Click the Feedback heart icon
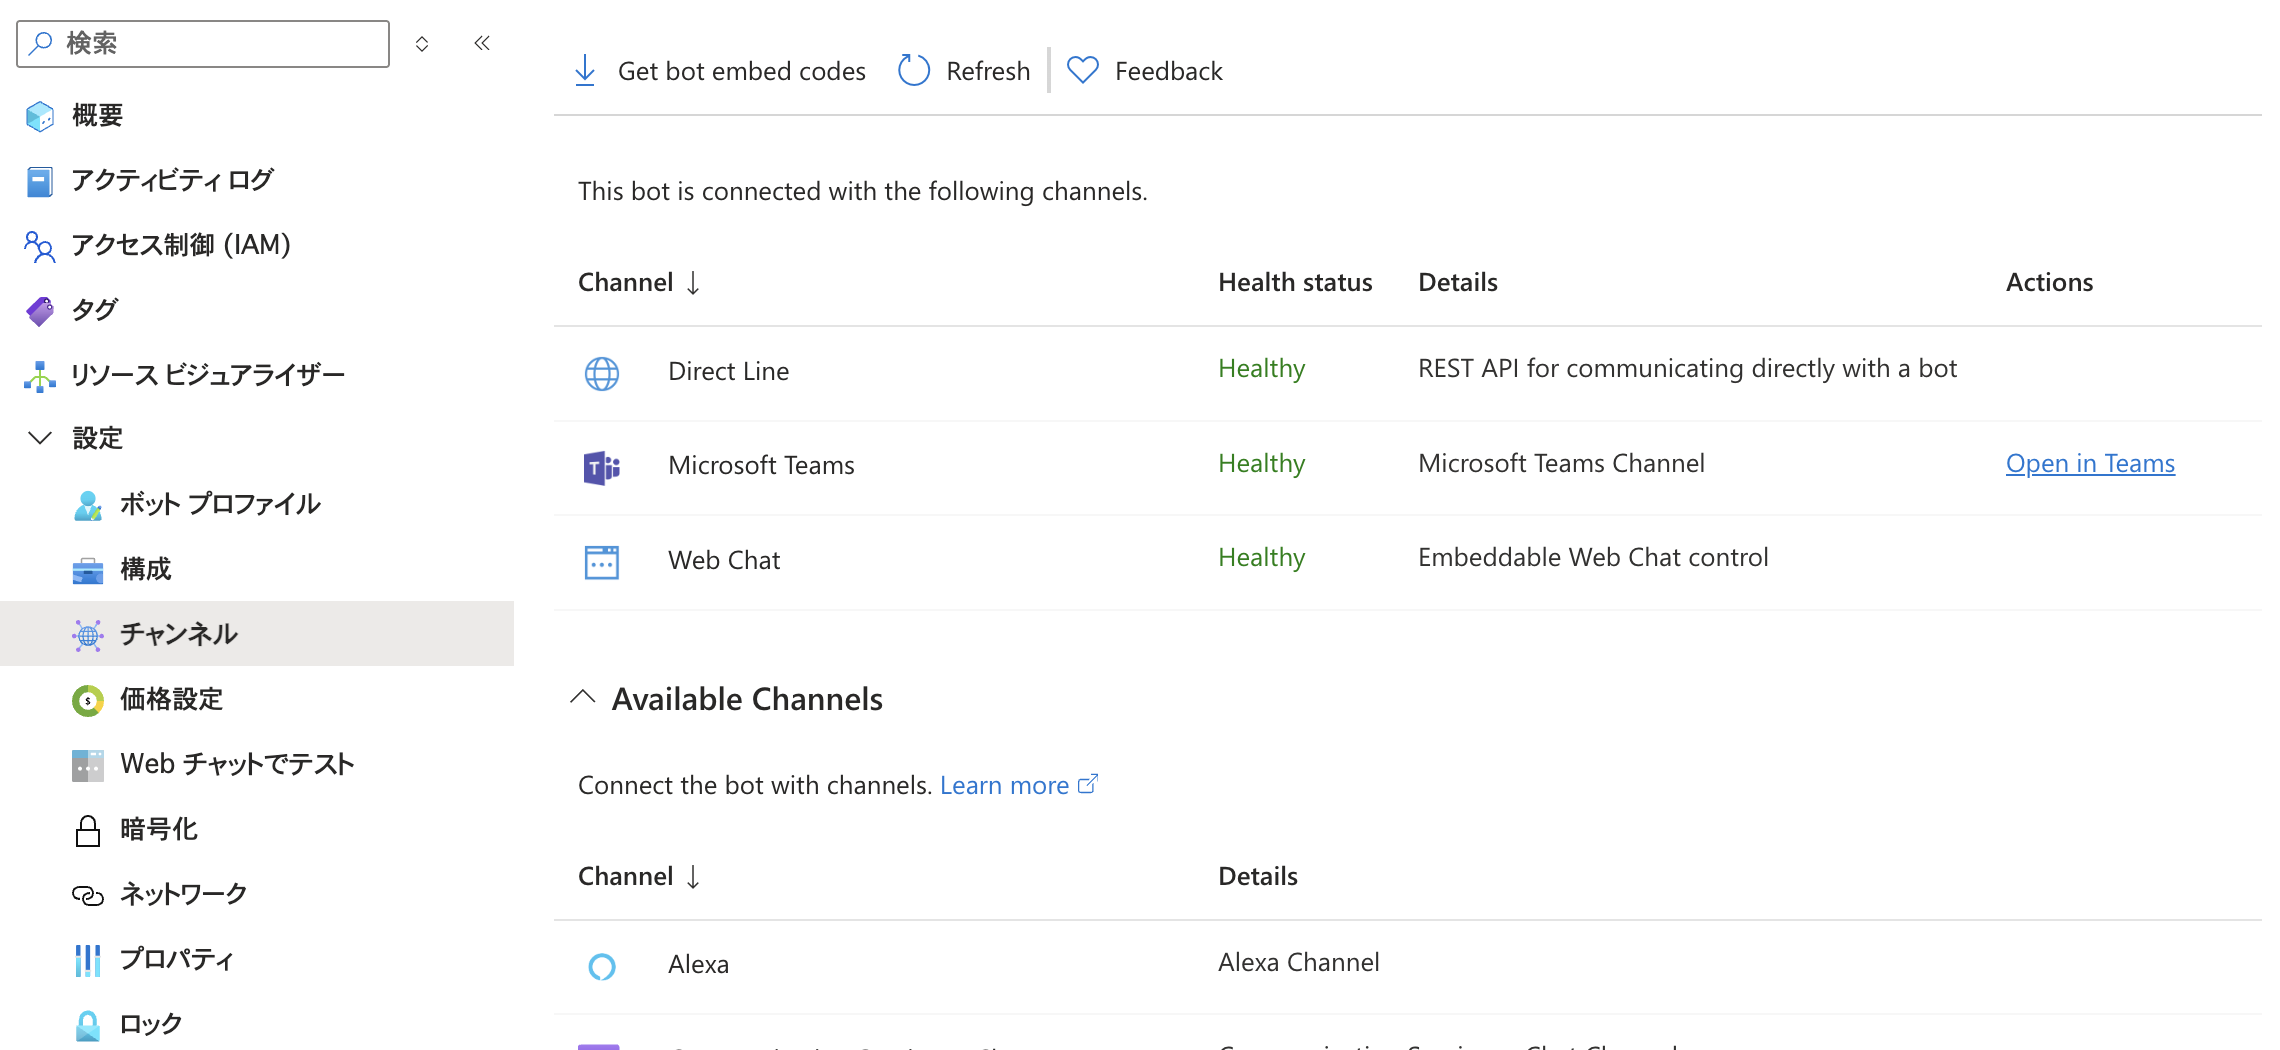Viewport: 2280px width, 1050px height. pyautogui.click(x=1082, y=71)
